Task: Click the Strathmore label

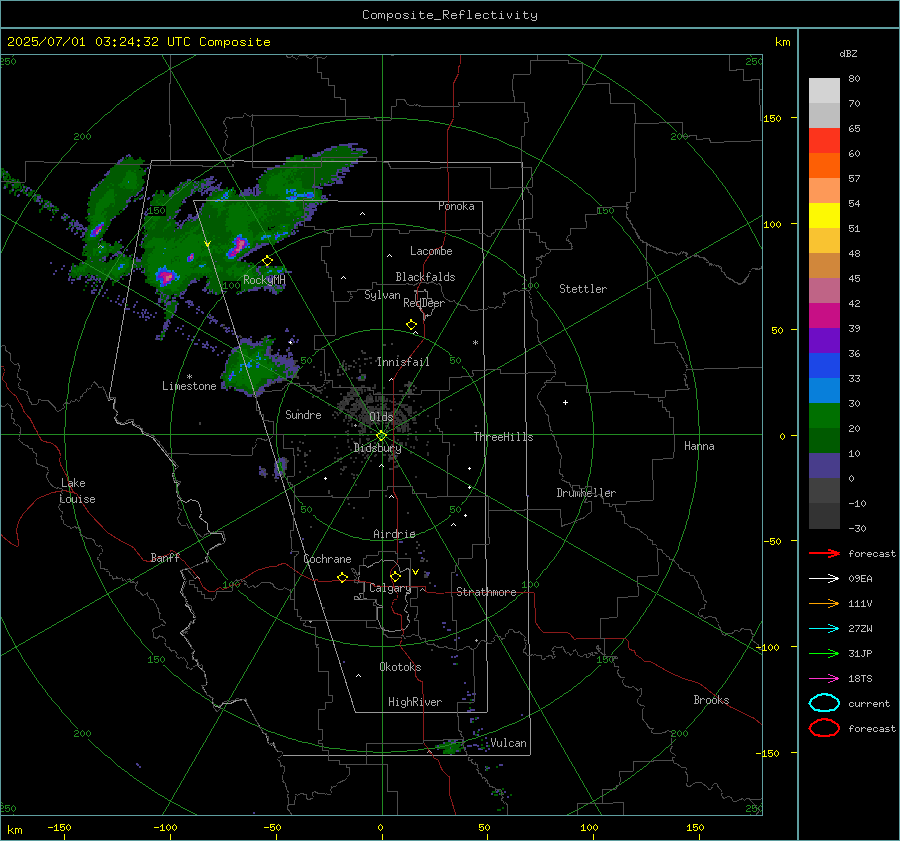Action: pyautogui.click(x=486, y=592)
